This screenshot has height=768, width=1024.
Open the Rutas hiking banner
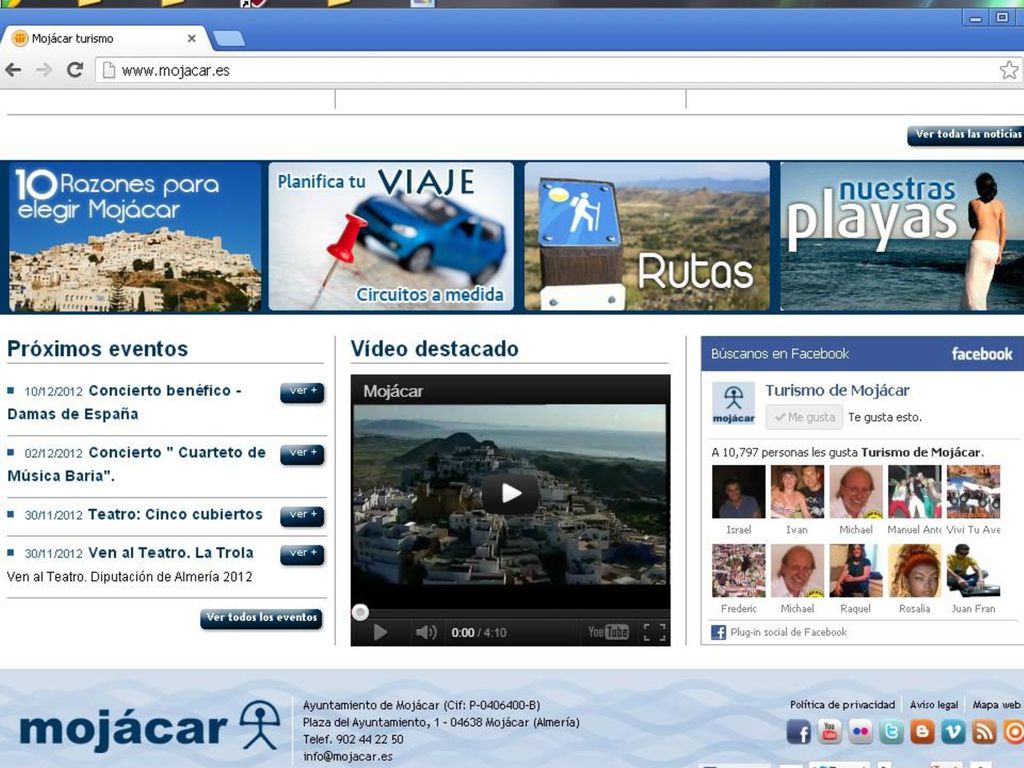click(647, 236)
